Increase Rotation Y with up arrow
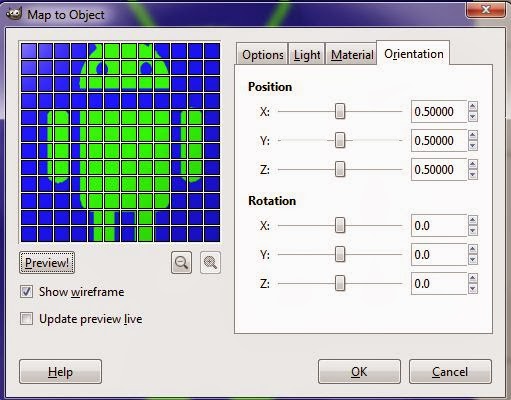The height and width of the screenshot is (400, 511). [473, 250]
